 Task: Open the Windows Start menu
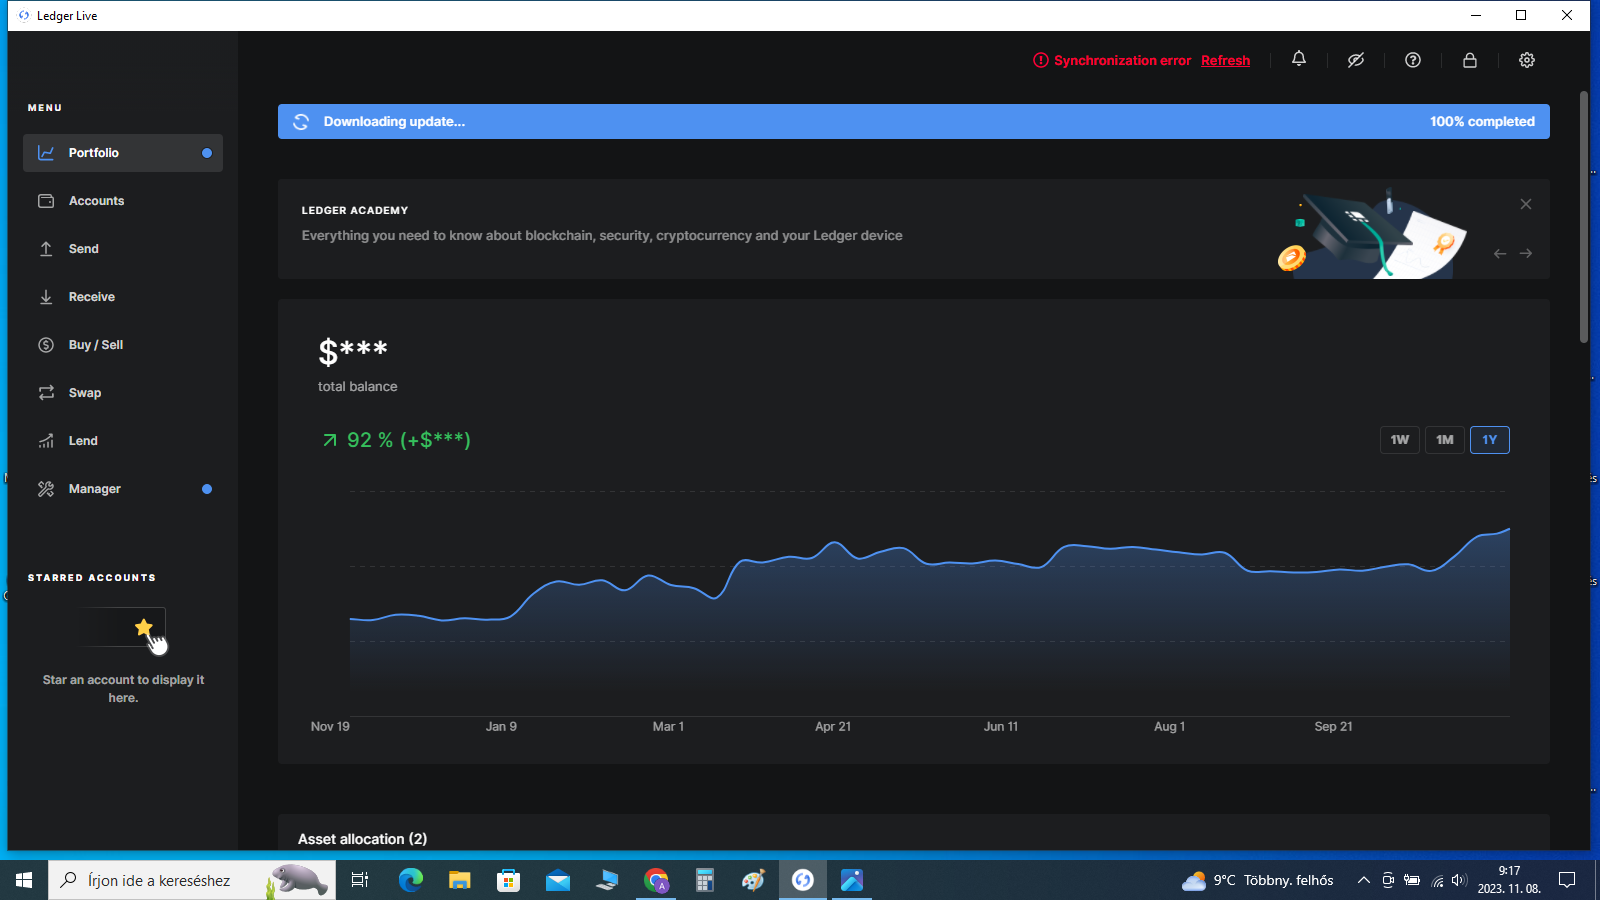click(x=24, y=880)
